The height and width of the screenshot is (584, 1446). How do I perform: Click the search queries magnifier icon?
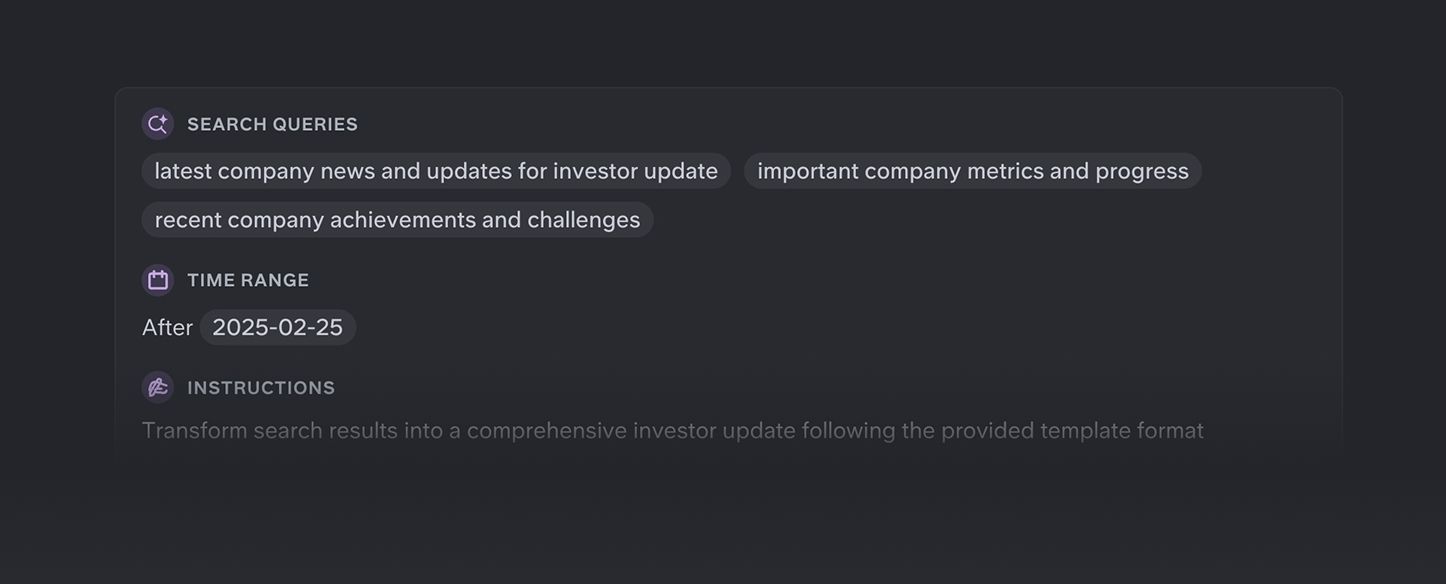click(x=158, y=124)
